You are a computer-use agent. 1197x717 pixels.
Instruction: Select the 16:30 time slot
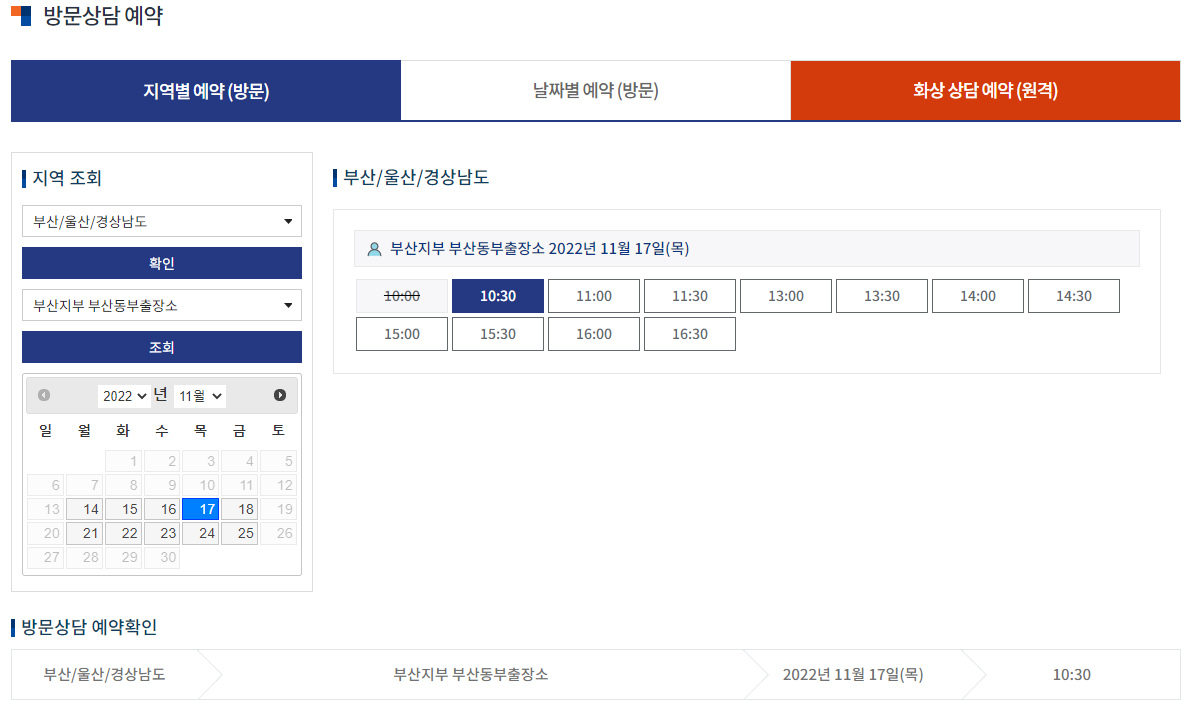[x=689, y=333]
